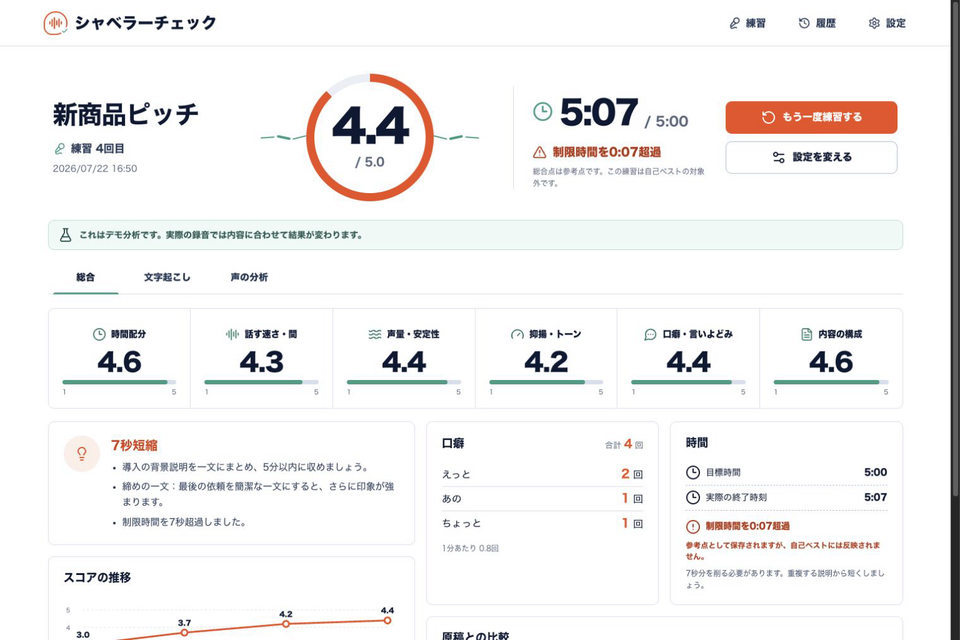Click the あの row in 口癖 list
This screenshot has width=960, height=640.
tap(542, 499)
